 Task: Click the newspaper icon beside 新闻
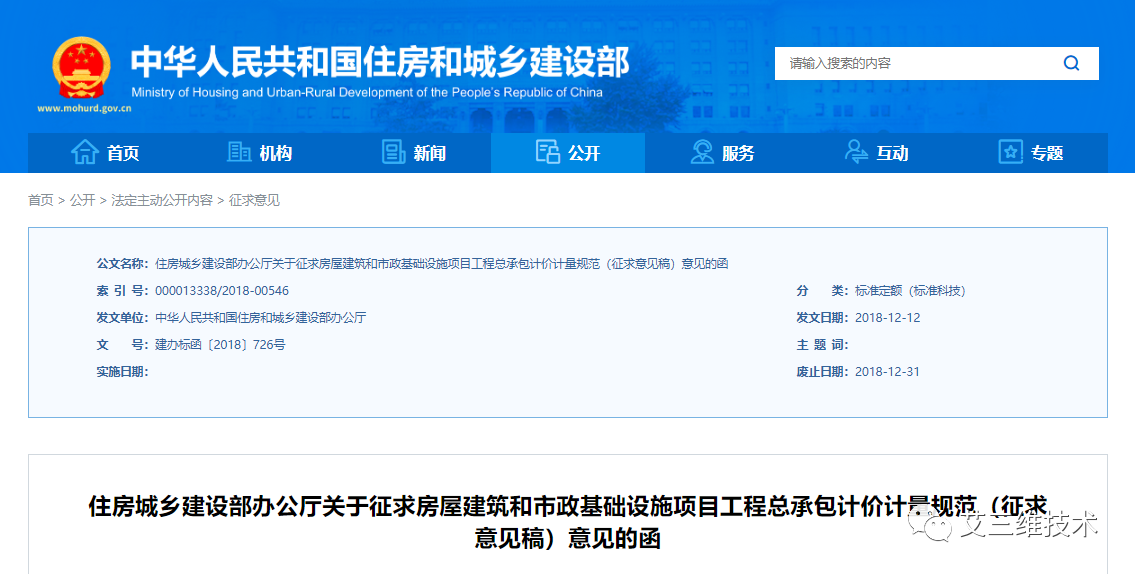[393, 152]
